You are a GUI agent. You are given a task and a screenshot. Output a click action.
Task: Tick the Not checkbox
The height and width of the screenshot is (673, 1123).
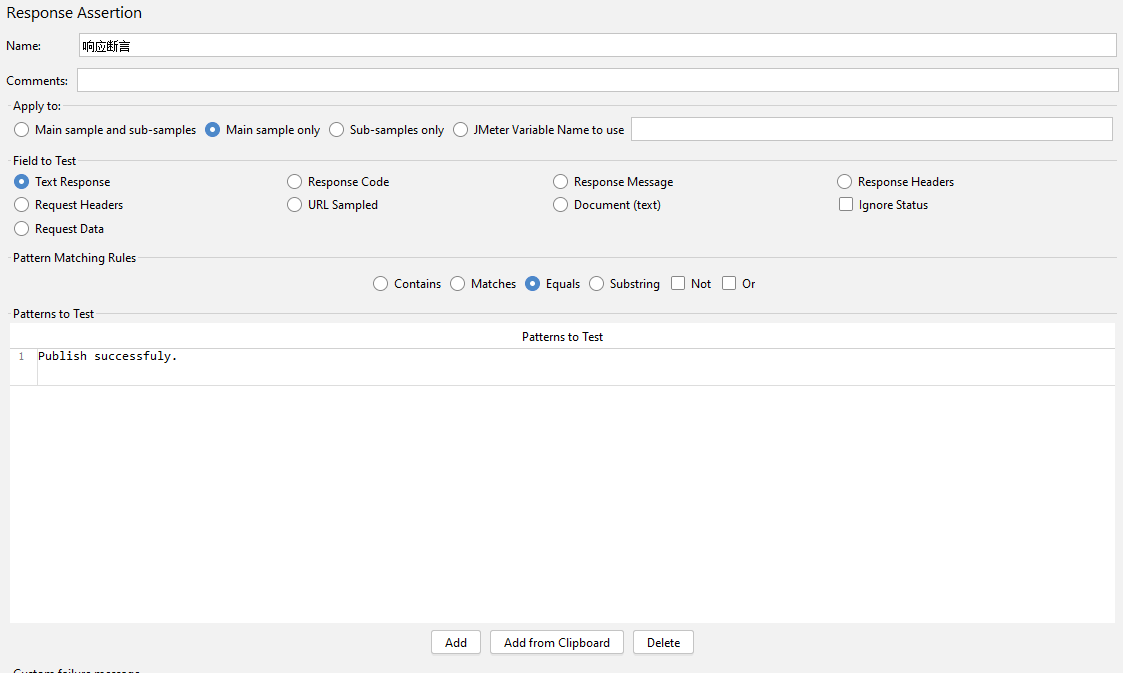pos(678,284)
